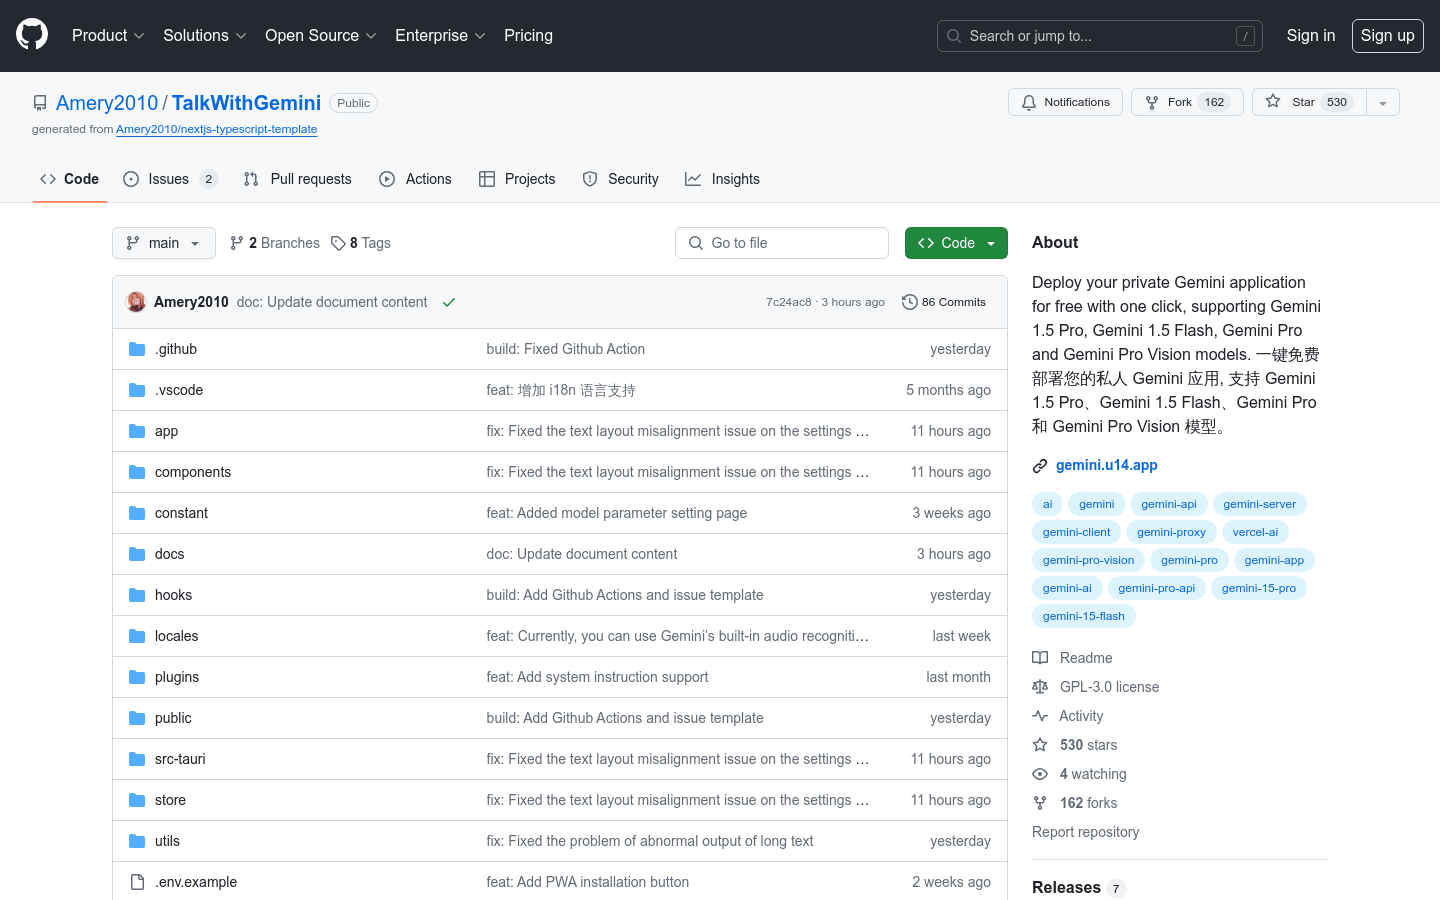Click the hooks folder icon
This screenshot has height=900, width=1440.
click(x=137, y=595)
